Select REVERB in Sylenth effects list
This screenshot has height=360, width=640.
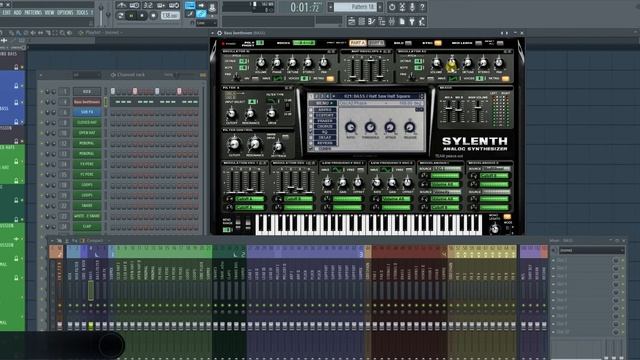pos(324,143)
